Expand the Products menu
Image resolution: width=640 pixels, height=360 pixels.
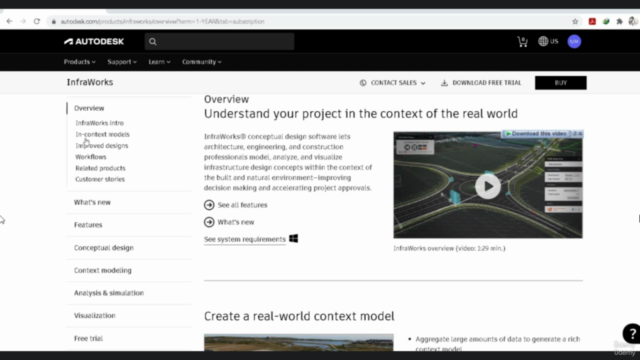click(x=80, y=62)
